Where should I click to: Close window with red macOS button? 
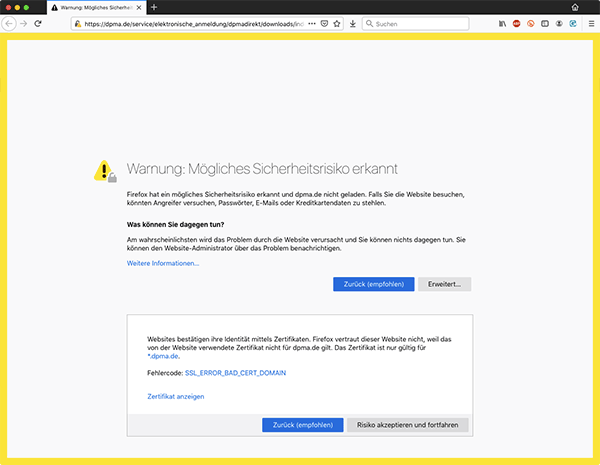tap(8, 7)
